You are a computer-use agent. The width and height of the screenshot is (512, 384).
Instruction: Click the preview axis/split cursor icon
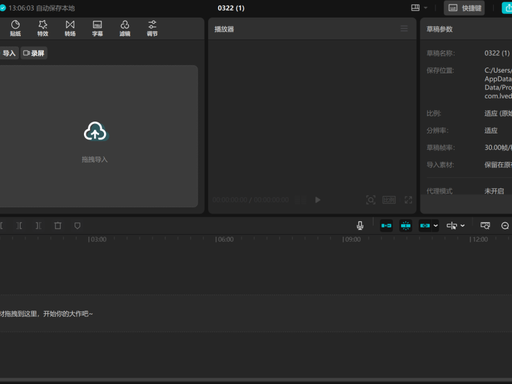(452, 226)
